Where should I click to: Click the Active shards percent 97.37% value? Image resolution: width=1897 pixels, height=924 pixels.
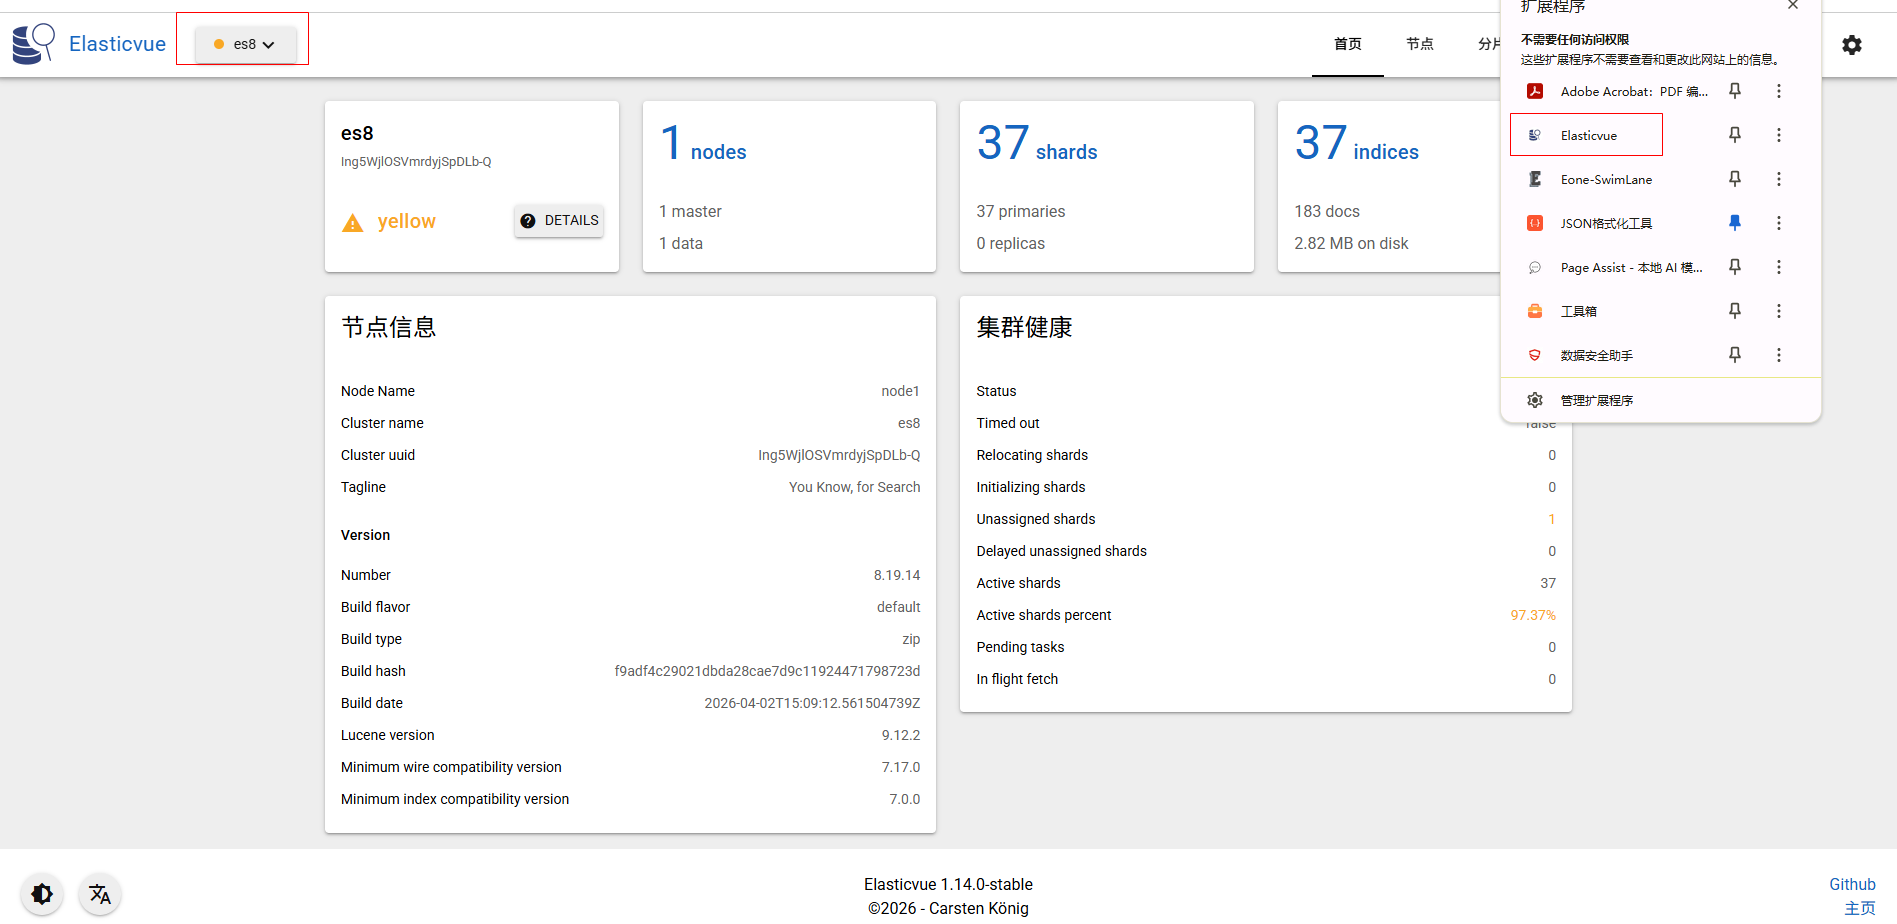click(x=1533, y=615)
